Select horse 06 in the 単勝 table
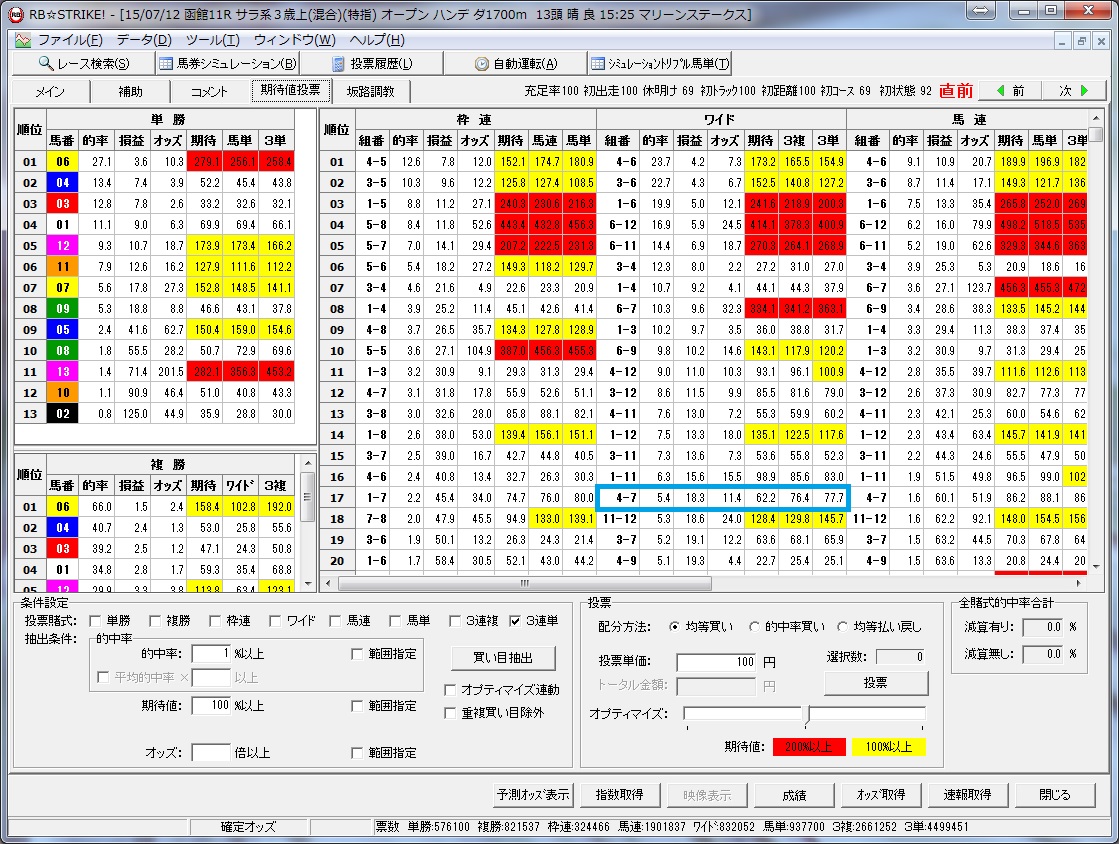1119x844 pixels. click(63, 162)
